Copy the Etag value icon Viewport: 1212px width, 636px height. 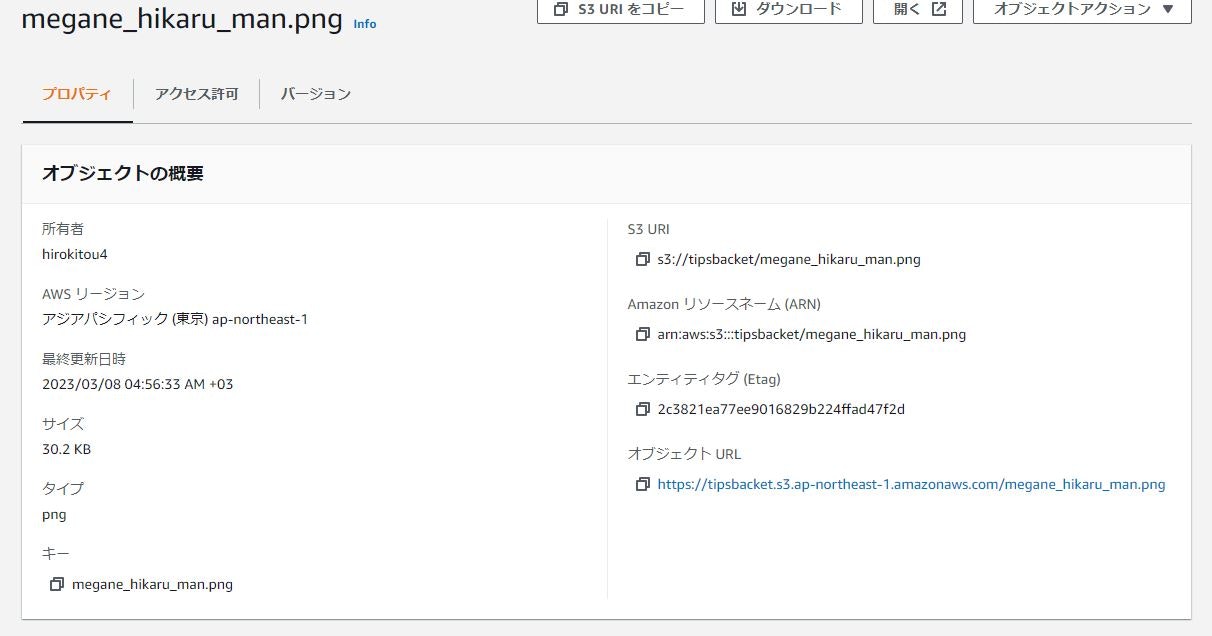(642, 410)
